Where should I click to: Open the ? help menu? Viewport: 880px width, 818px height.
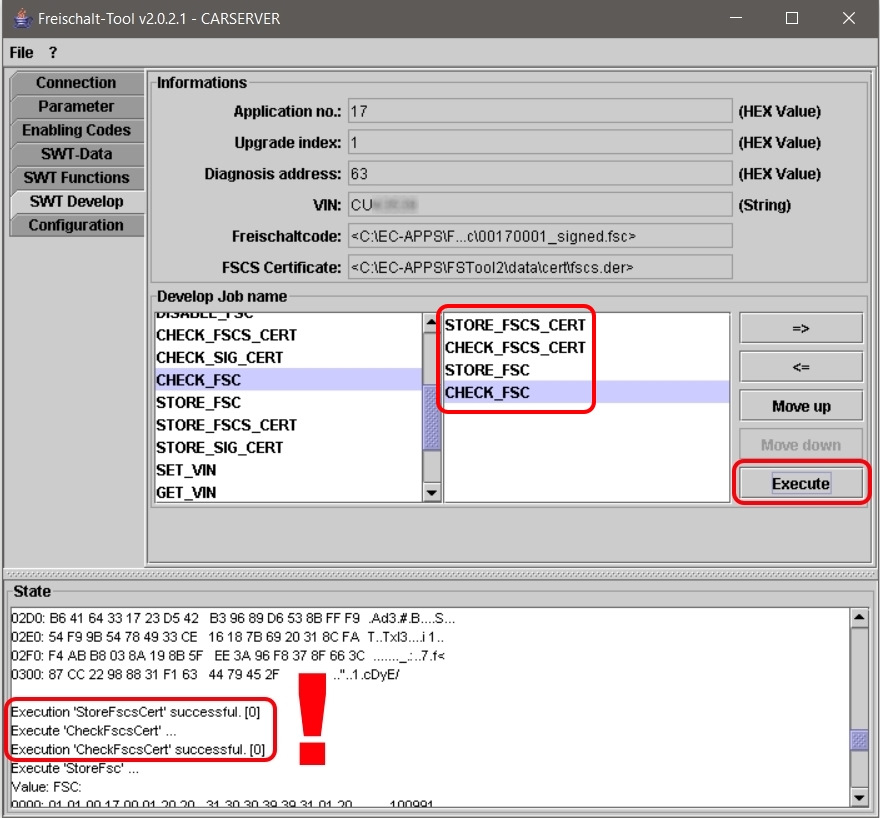coord(53,53)
